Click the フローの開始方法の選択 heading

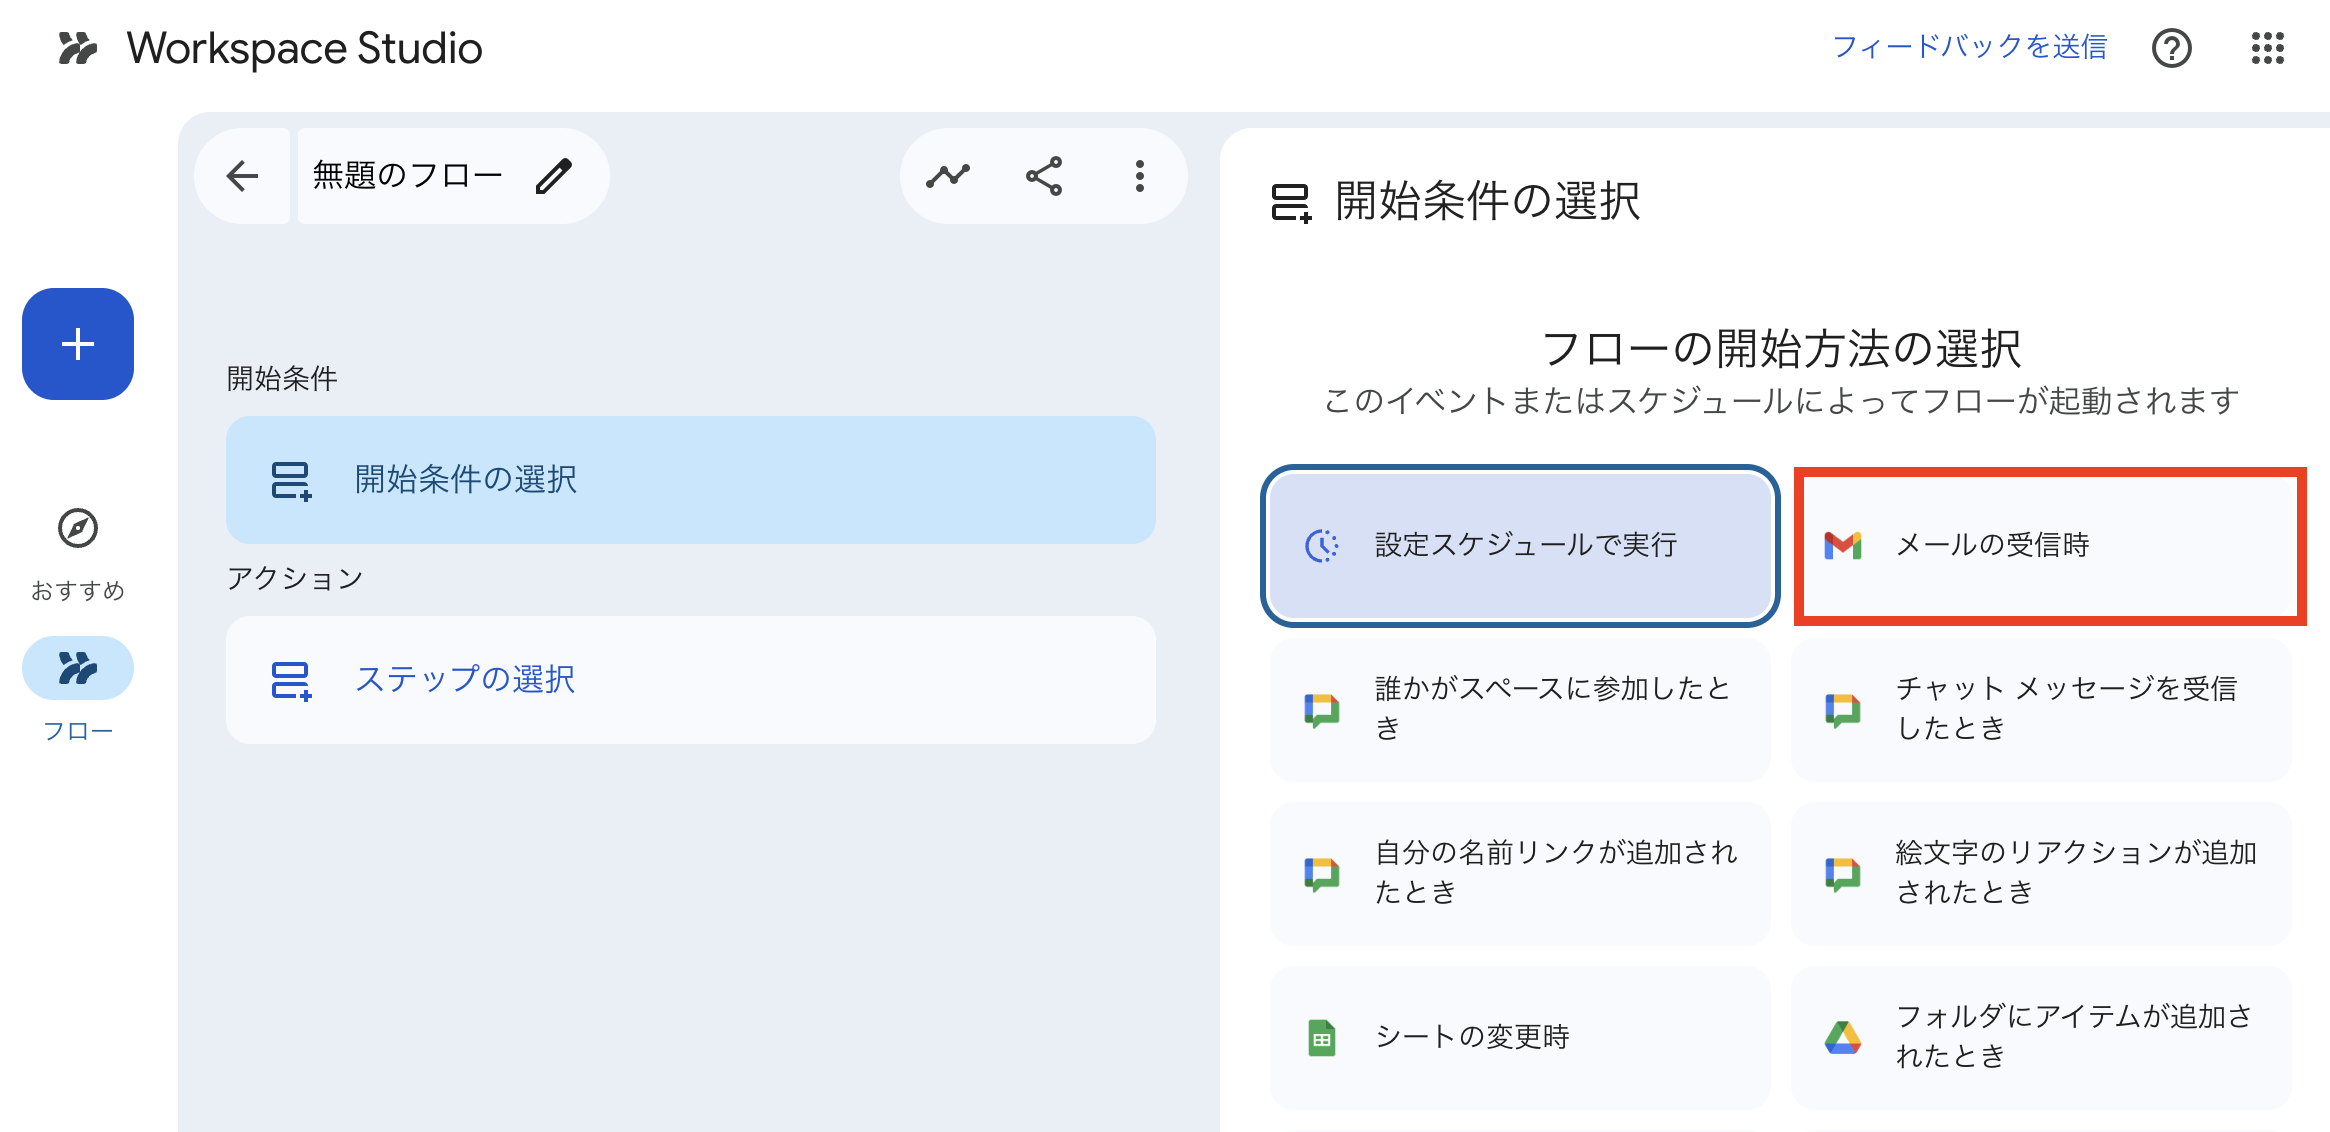click(1781, 349)
